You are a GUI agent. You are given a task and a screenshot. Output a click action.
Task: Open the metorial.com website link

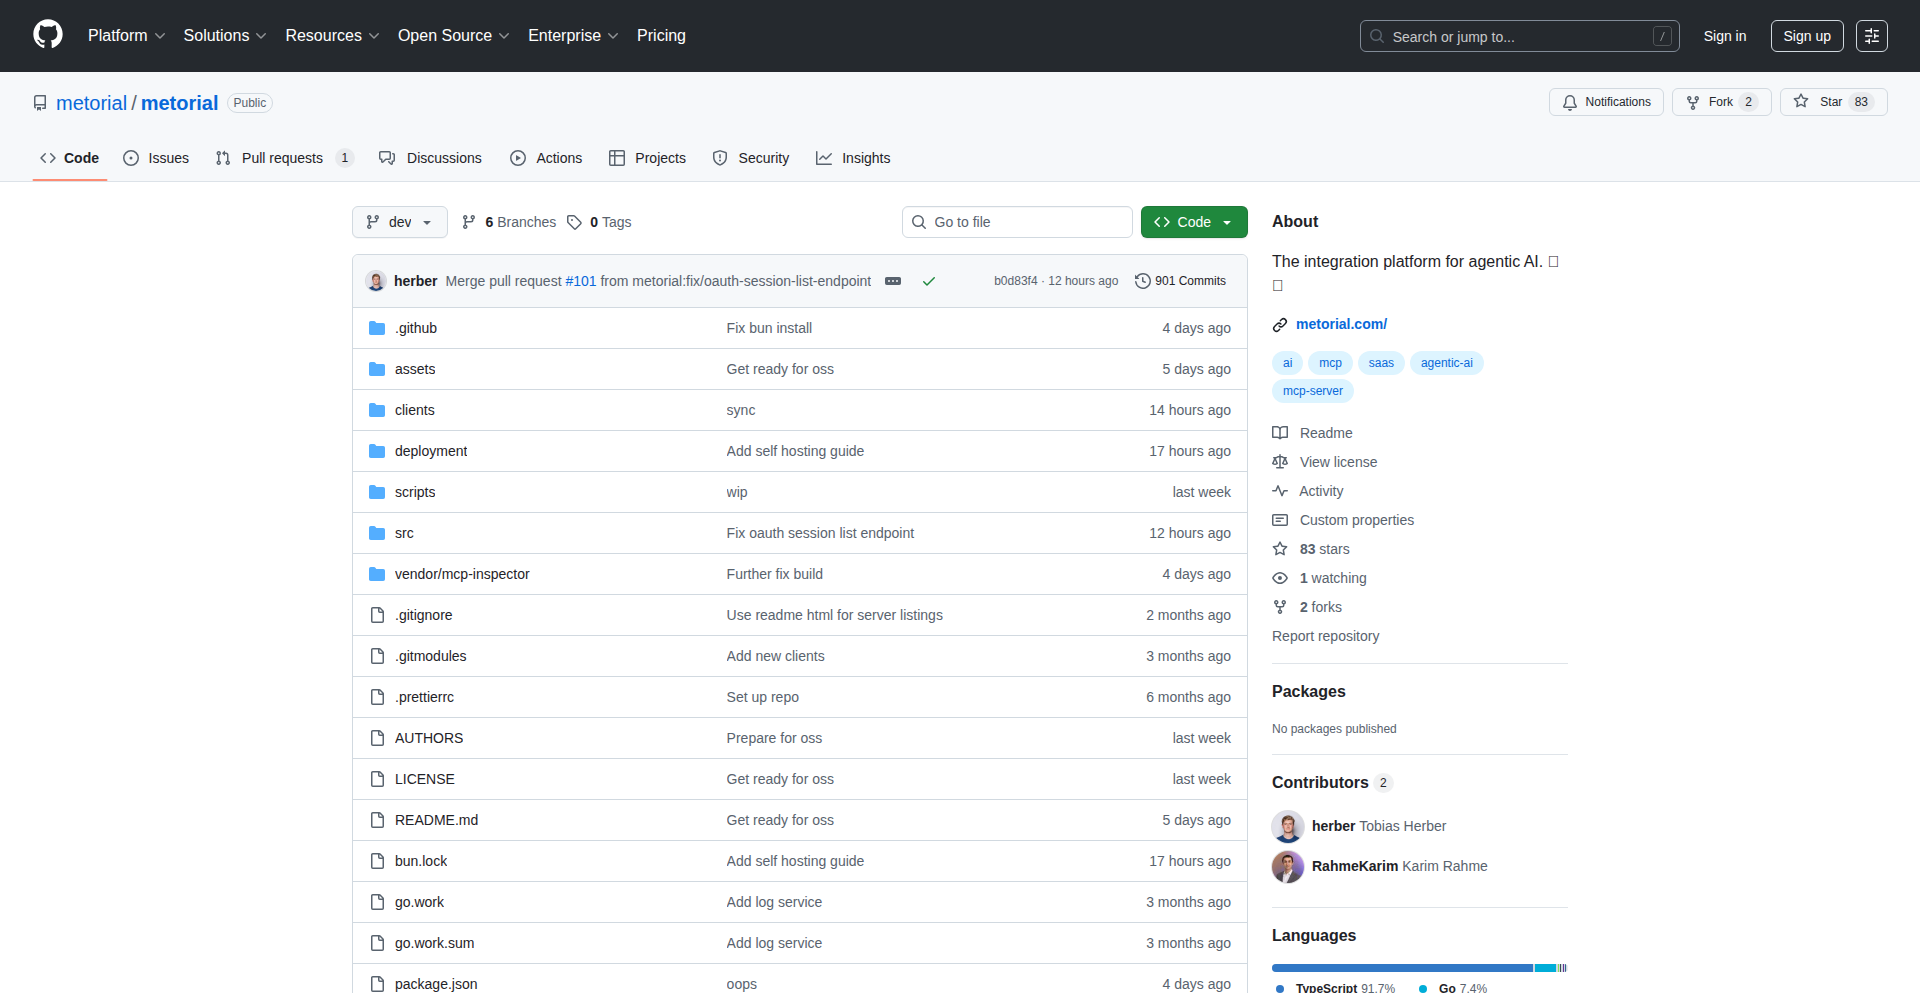1341,324
